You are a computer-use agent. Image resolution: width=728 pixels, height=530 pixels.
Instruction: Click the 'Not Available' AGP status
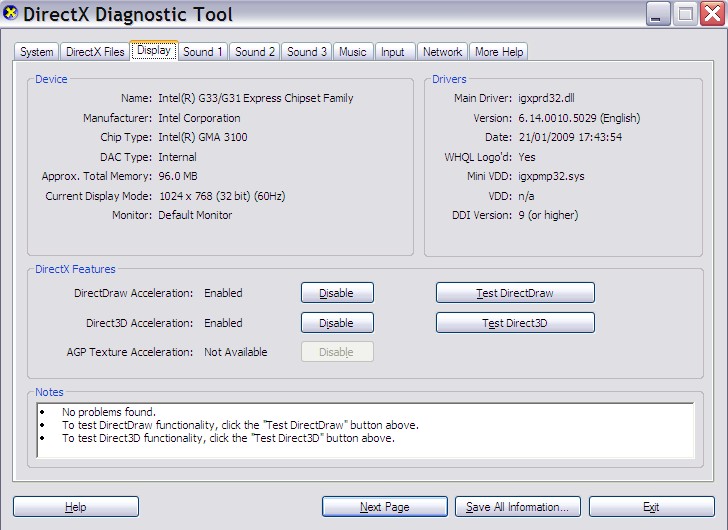pyautogui.click(x=236, y=352)
